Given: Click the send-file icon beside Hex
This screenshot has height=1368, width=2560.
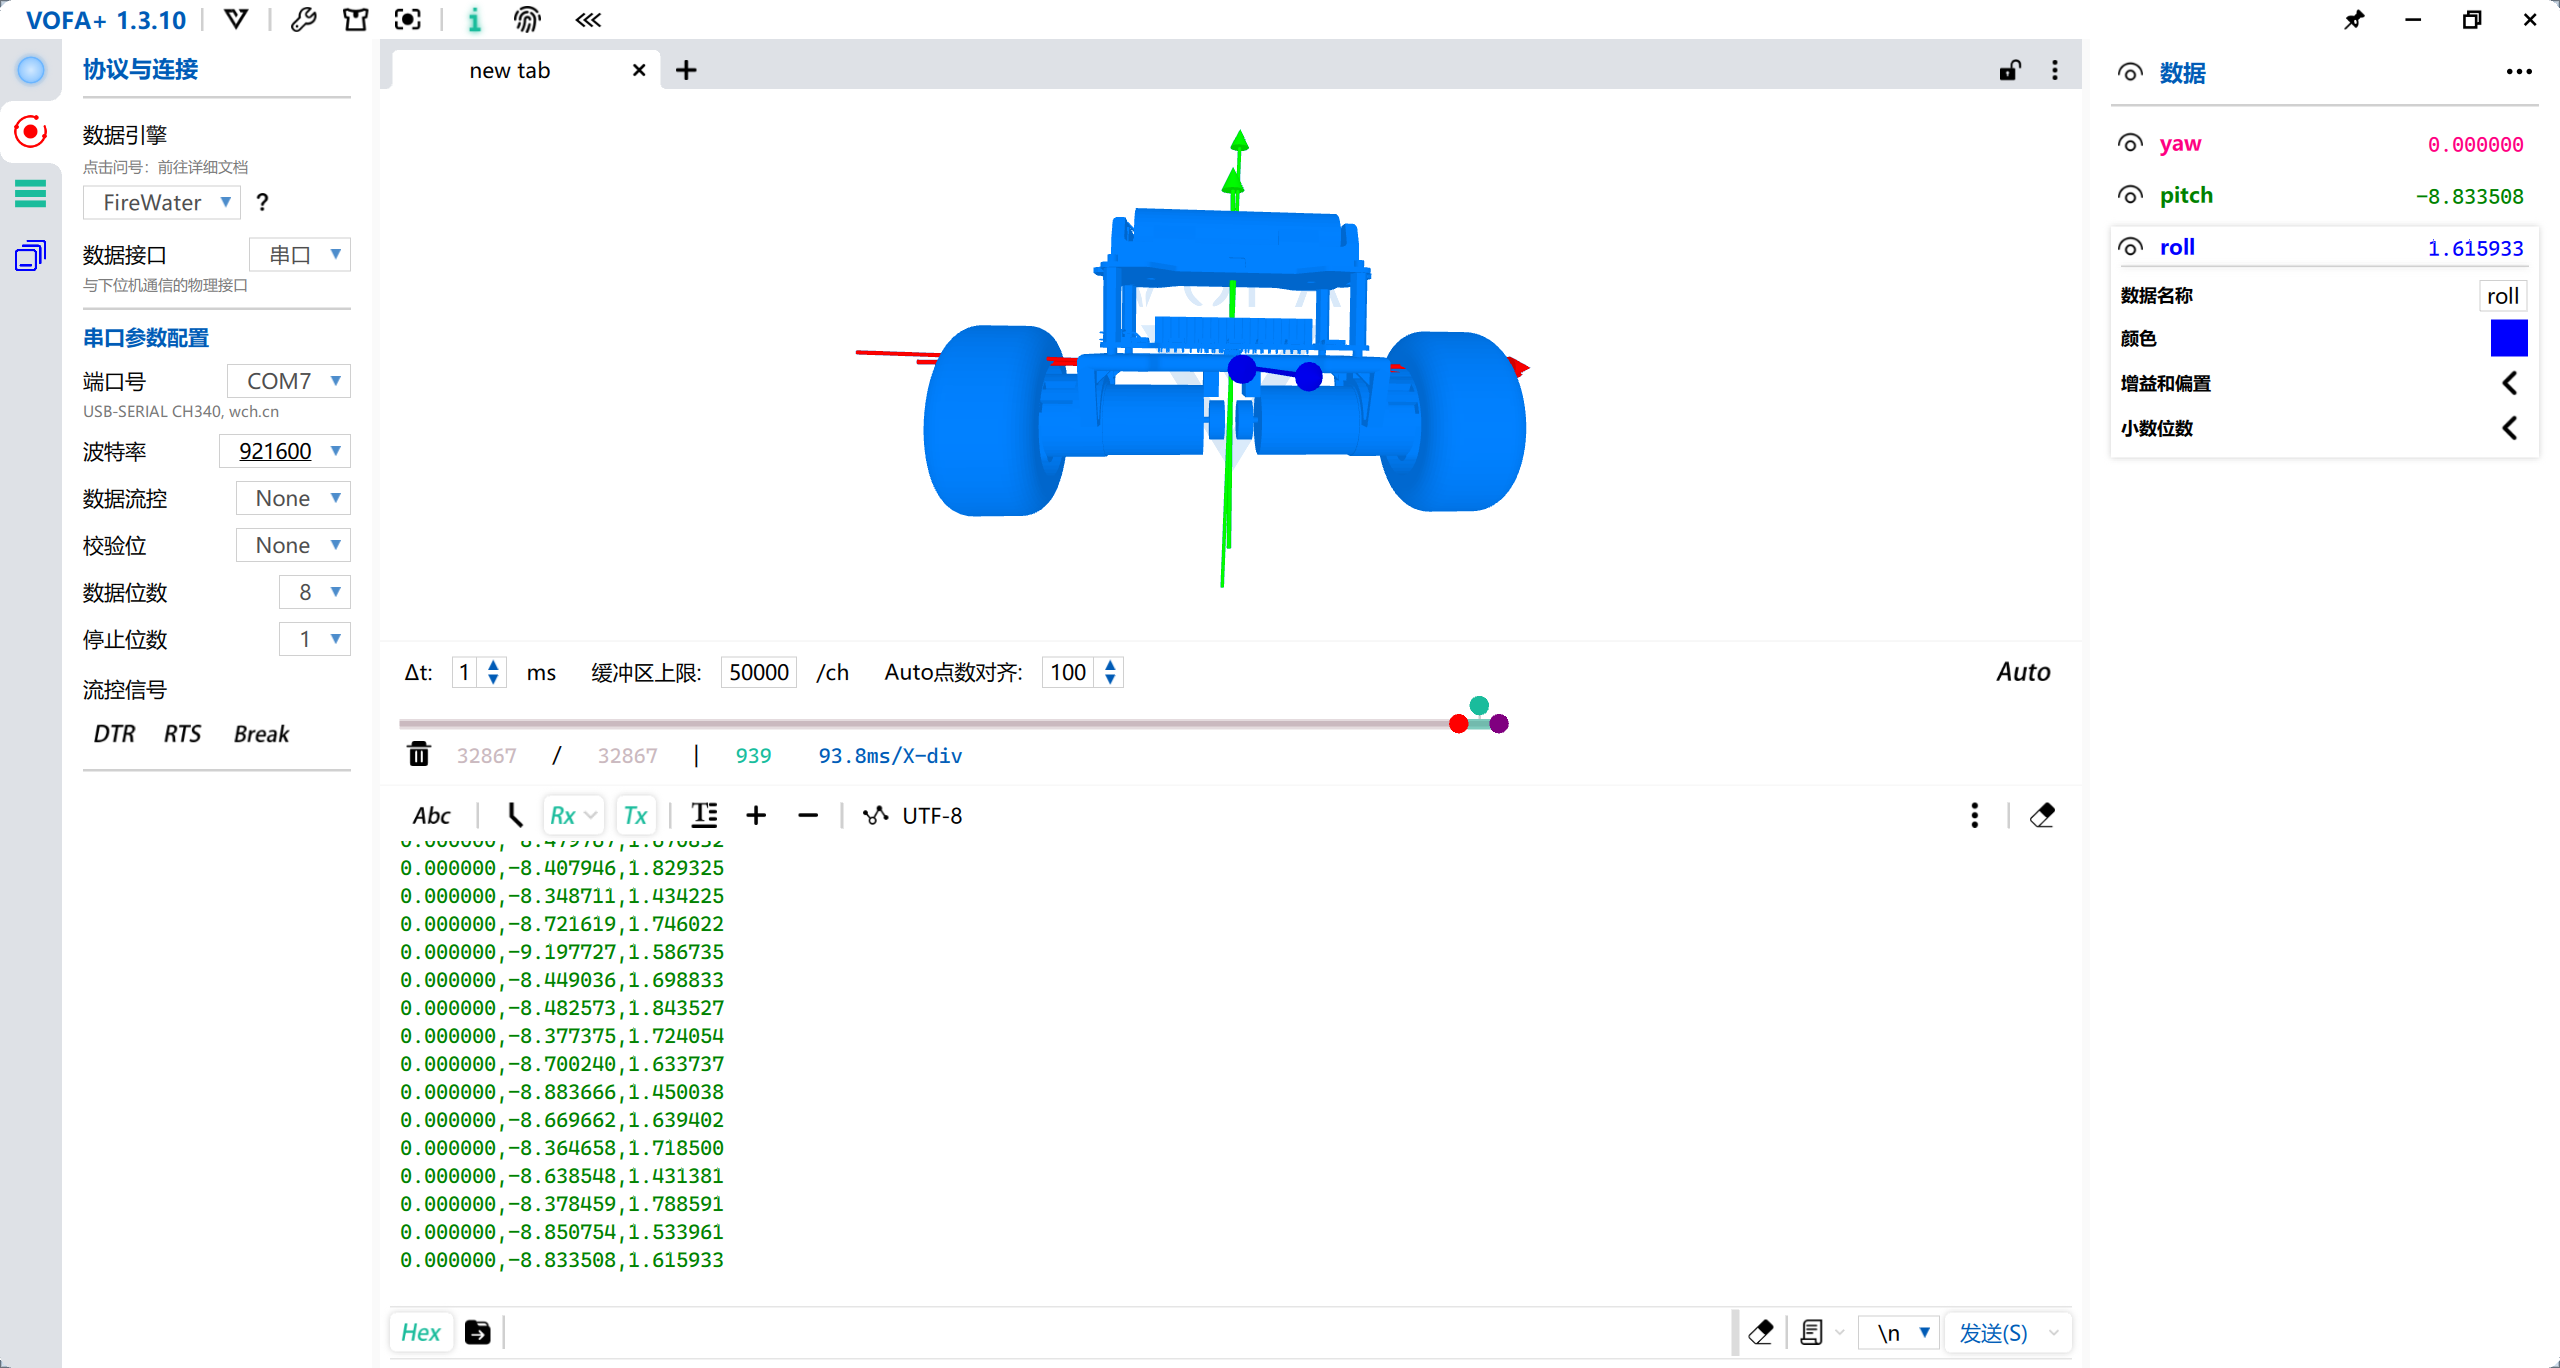Looking at the screenshot, I should 478,1332.
